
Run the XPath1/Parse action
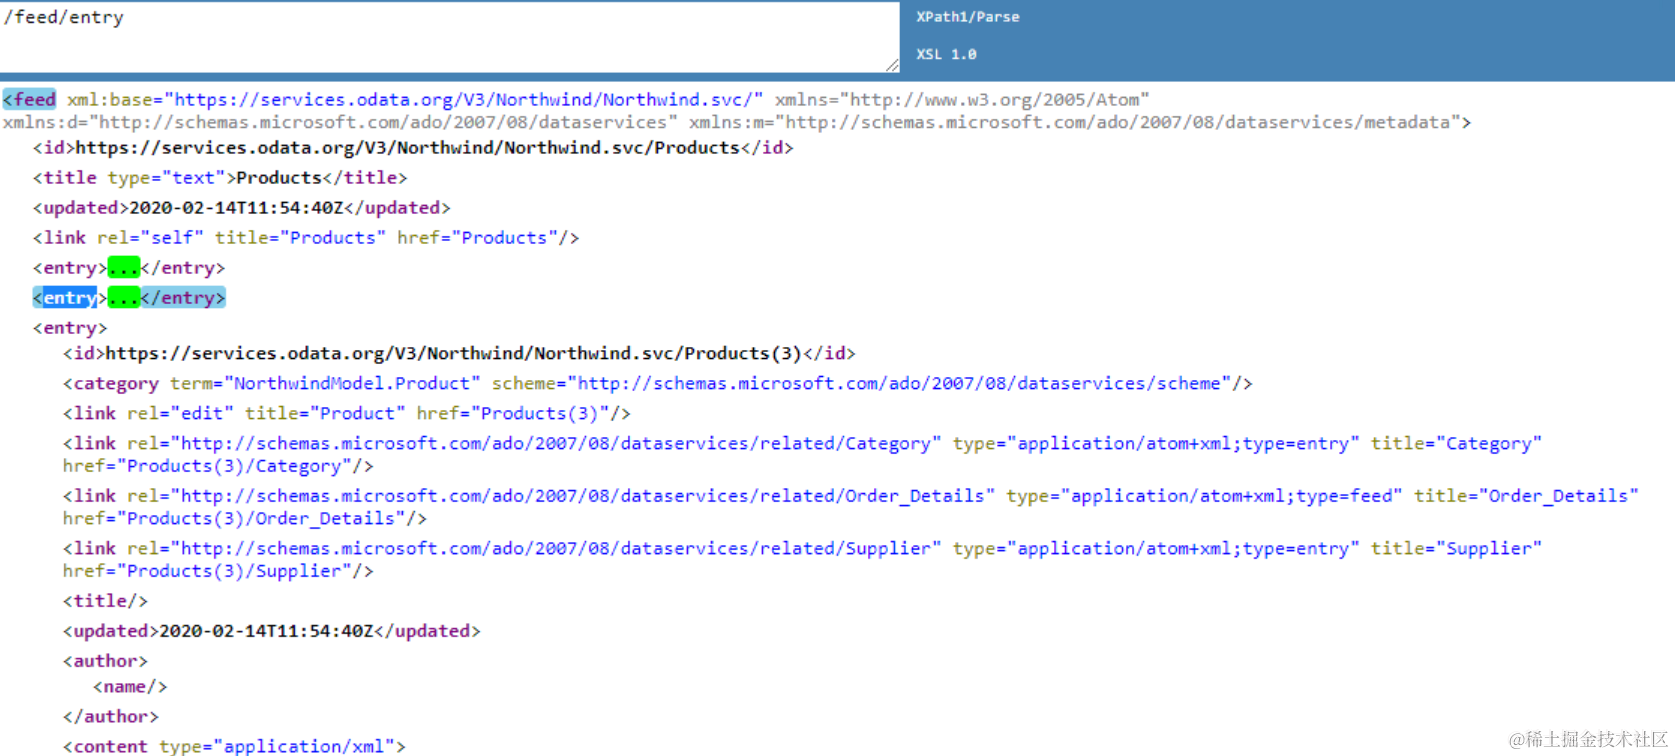coord(968,17)
